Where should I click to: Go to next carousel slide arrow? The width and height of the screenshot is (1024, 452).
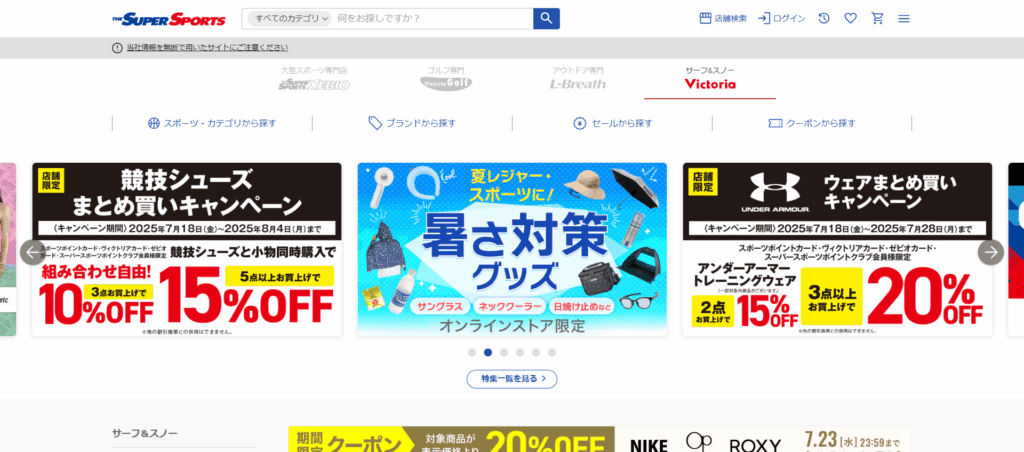(991, 252)
